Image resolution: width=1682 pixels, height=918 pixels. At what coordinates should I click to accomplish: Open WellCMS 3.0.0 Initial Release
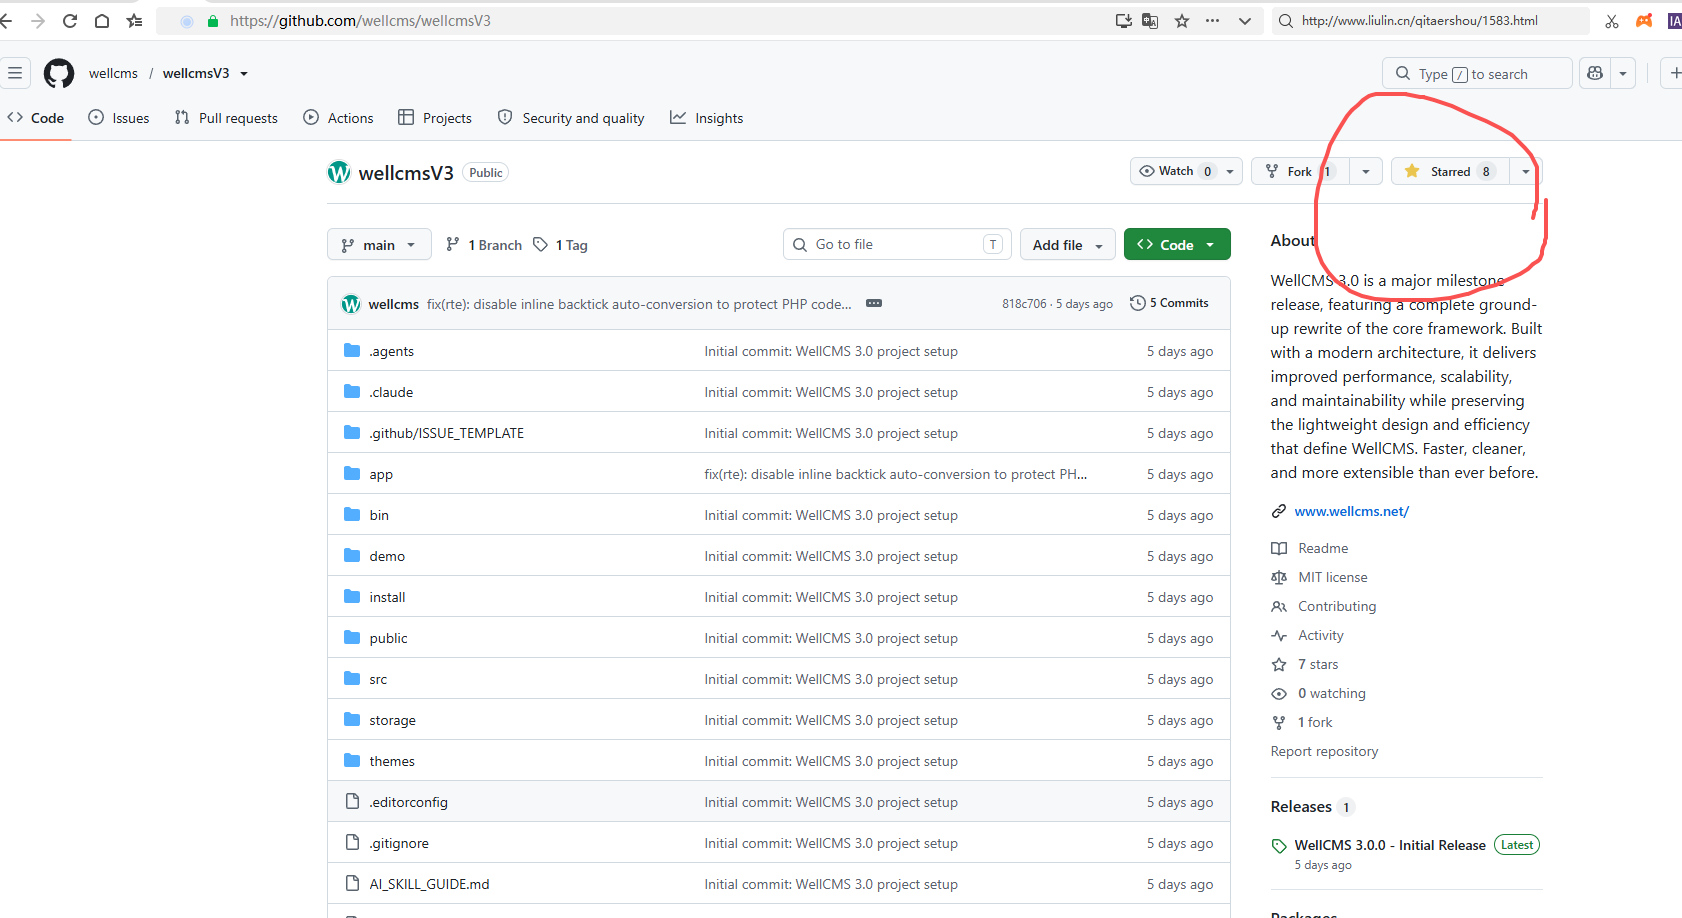click(x=1390, y=845)
